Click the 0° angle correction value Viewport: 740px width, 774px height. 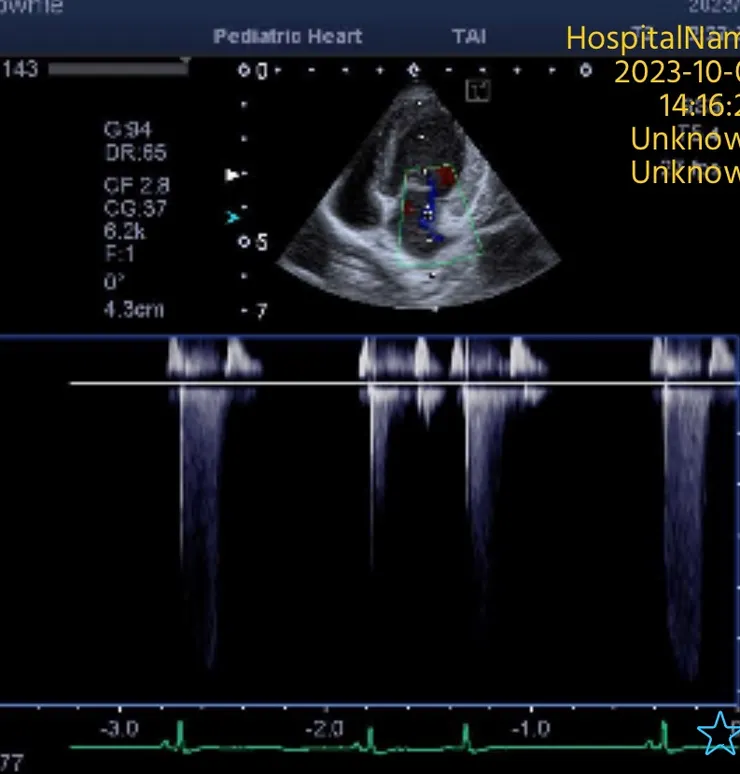[114, 281]
